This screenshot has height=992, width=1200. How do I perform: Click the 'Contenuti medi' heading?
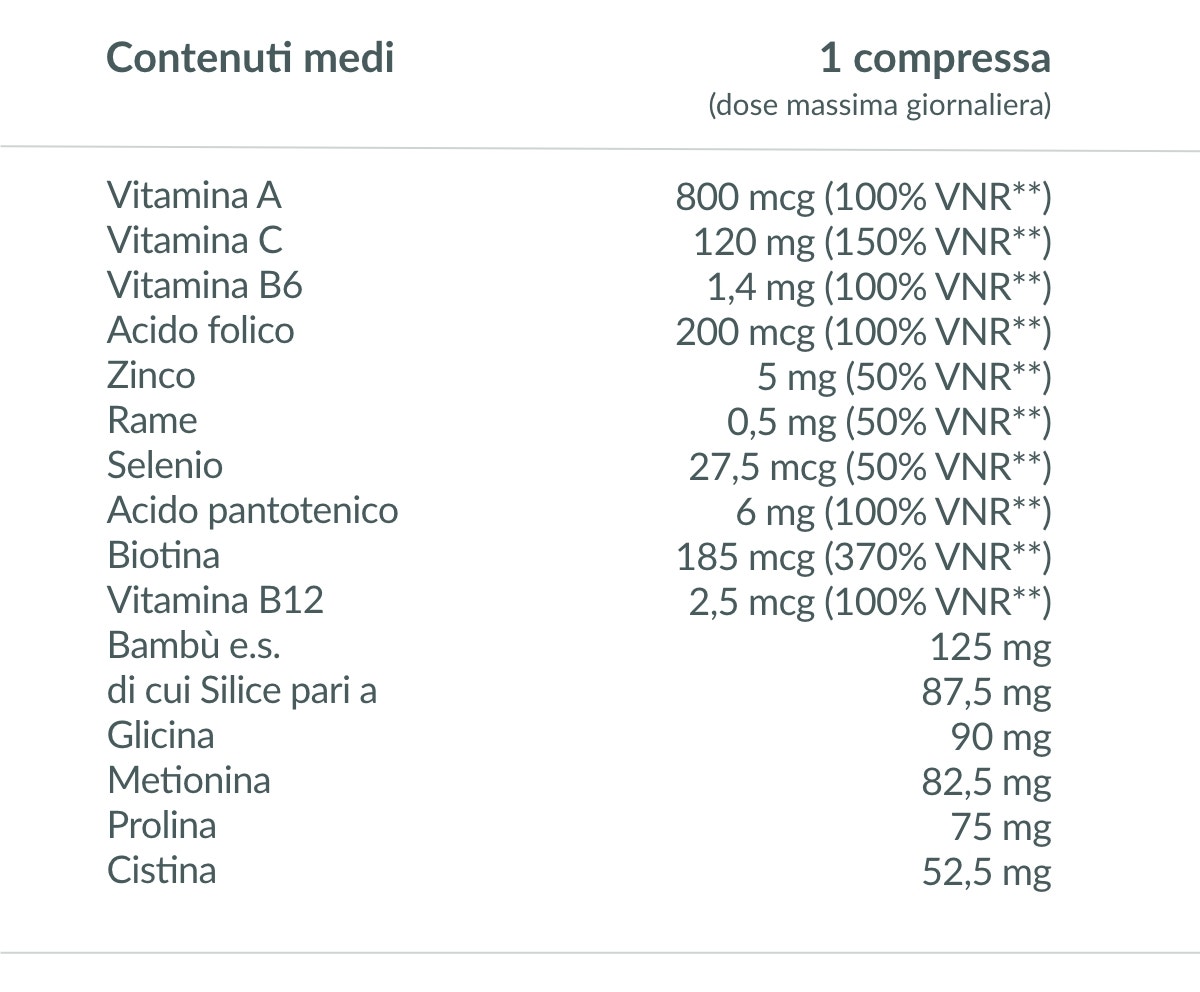coord(250,58)
